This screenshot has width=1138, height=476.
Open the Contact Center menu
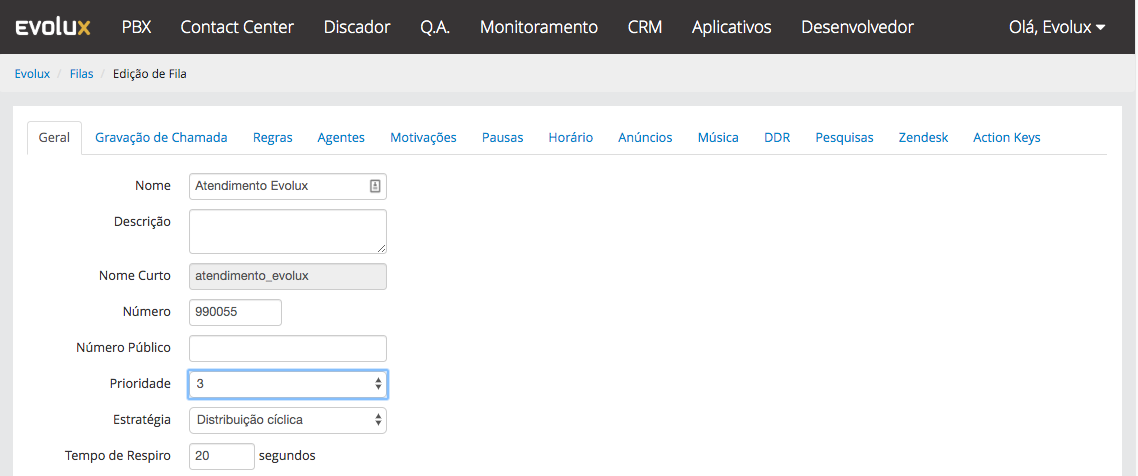click(x=237, y=28)
